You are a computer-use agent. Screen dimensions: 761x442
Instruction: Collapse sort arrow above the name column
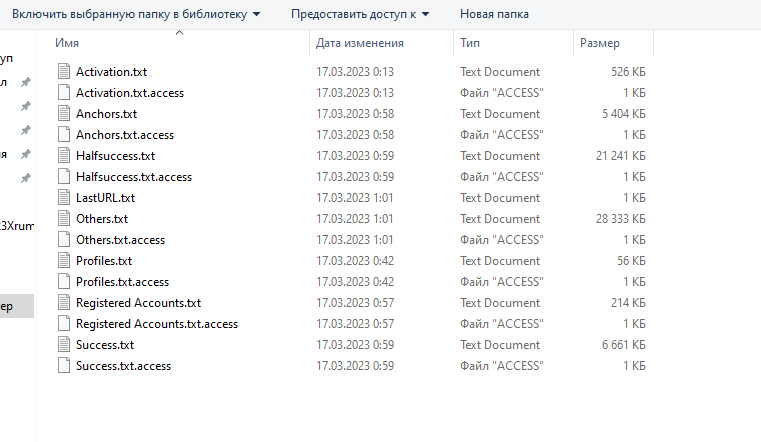180,33
